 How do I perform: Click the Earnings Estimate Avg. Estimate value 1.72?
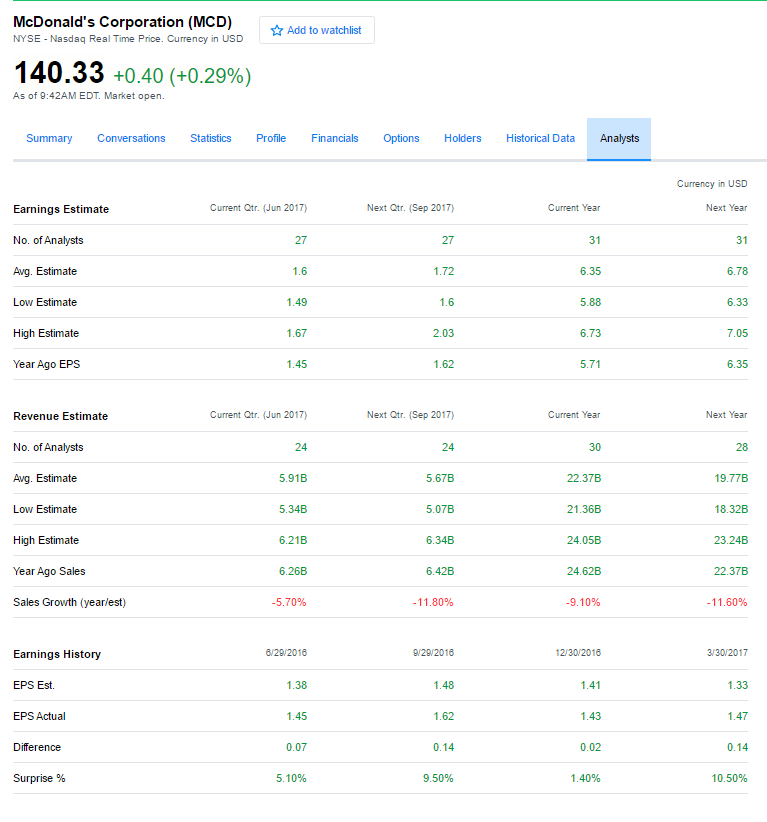click(x=444, y=272)
